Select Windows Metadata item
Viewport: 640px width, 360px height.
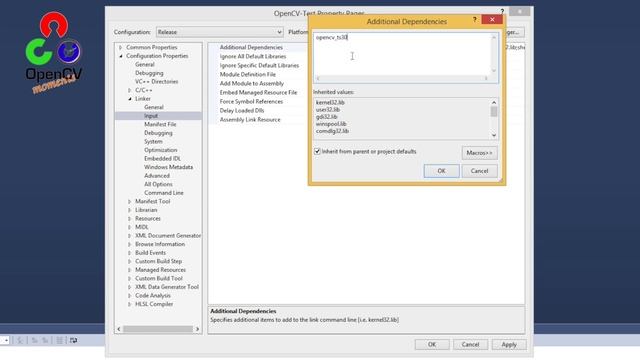click(x=168, y=167)
